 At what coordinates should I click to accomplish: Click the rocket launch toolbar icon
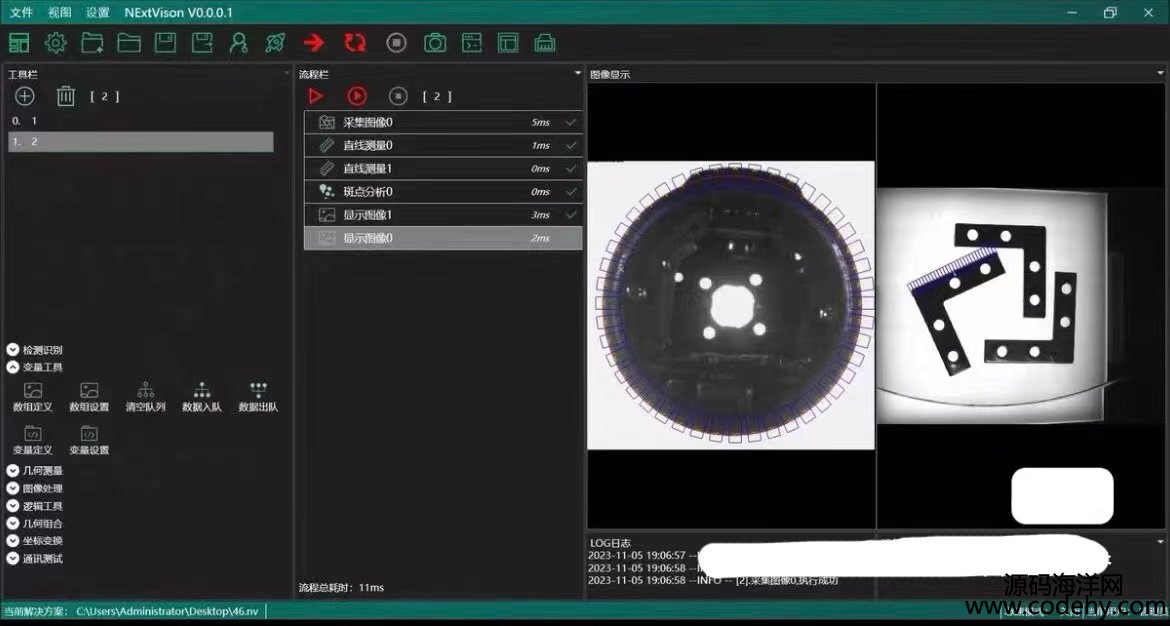click(x=275, y=43)
